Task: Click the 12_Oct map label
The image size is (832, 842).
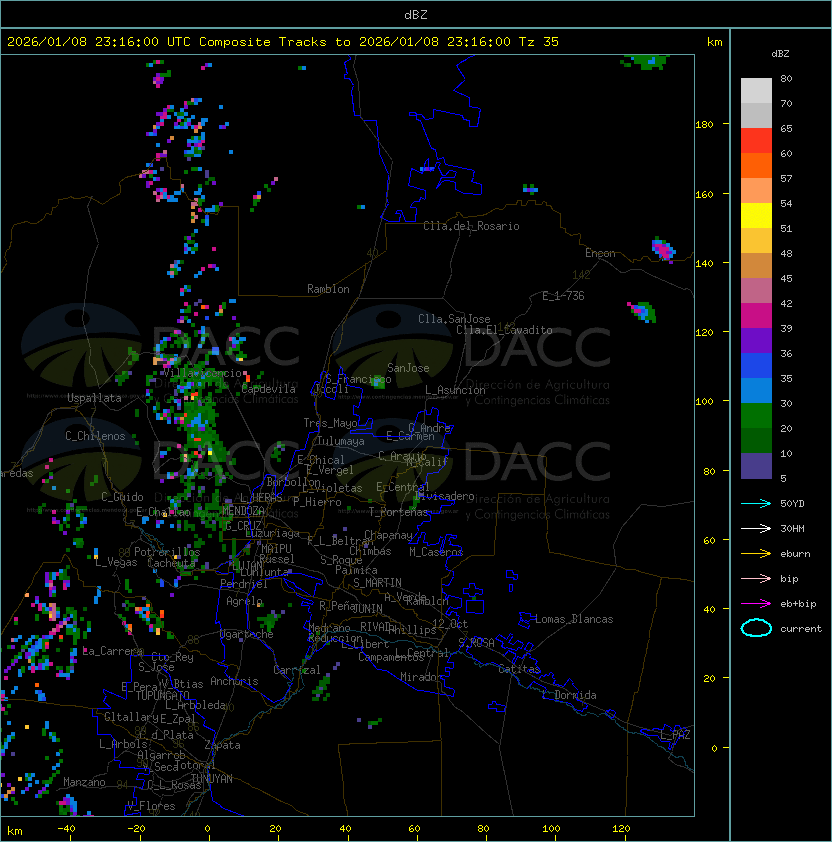Action: coord(450,624)
